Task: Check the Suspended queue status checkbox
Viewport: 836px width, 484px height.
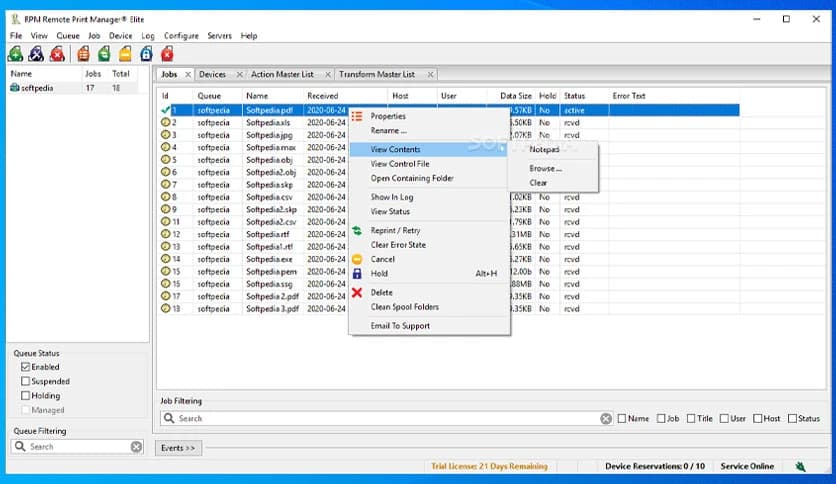Action: (x=25, y=382)
